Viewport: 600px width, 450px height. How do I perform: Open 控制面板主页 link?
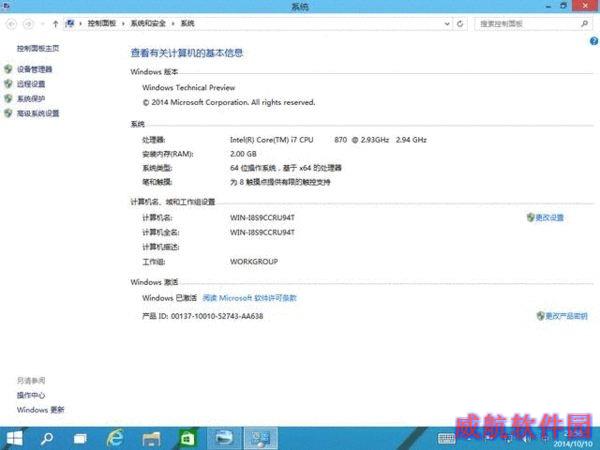click(x=38, y=48)
